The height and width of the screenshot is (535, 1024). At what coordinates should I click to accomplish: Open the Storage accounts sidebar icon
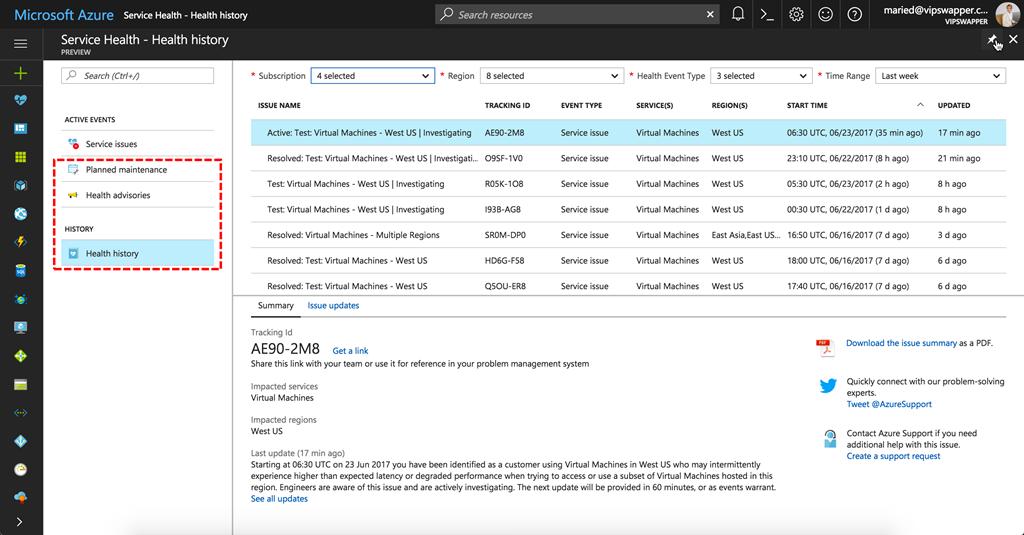20,385
